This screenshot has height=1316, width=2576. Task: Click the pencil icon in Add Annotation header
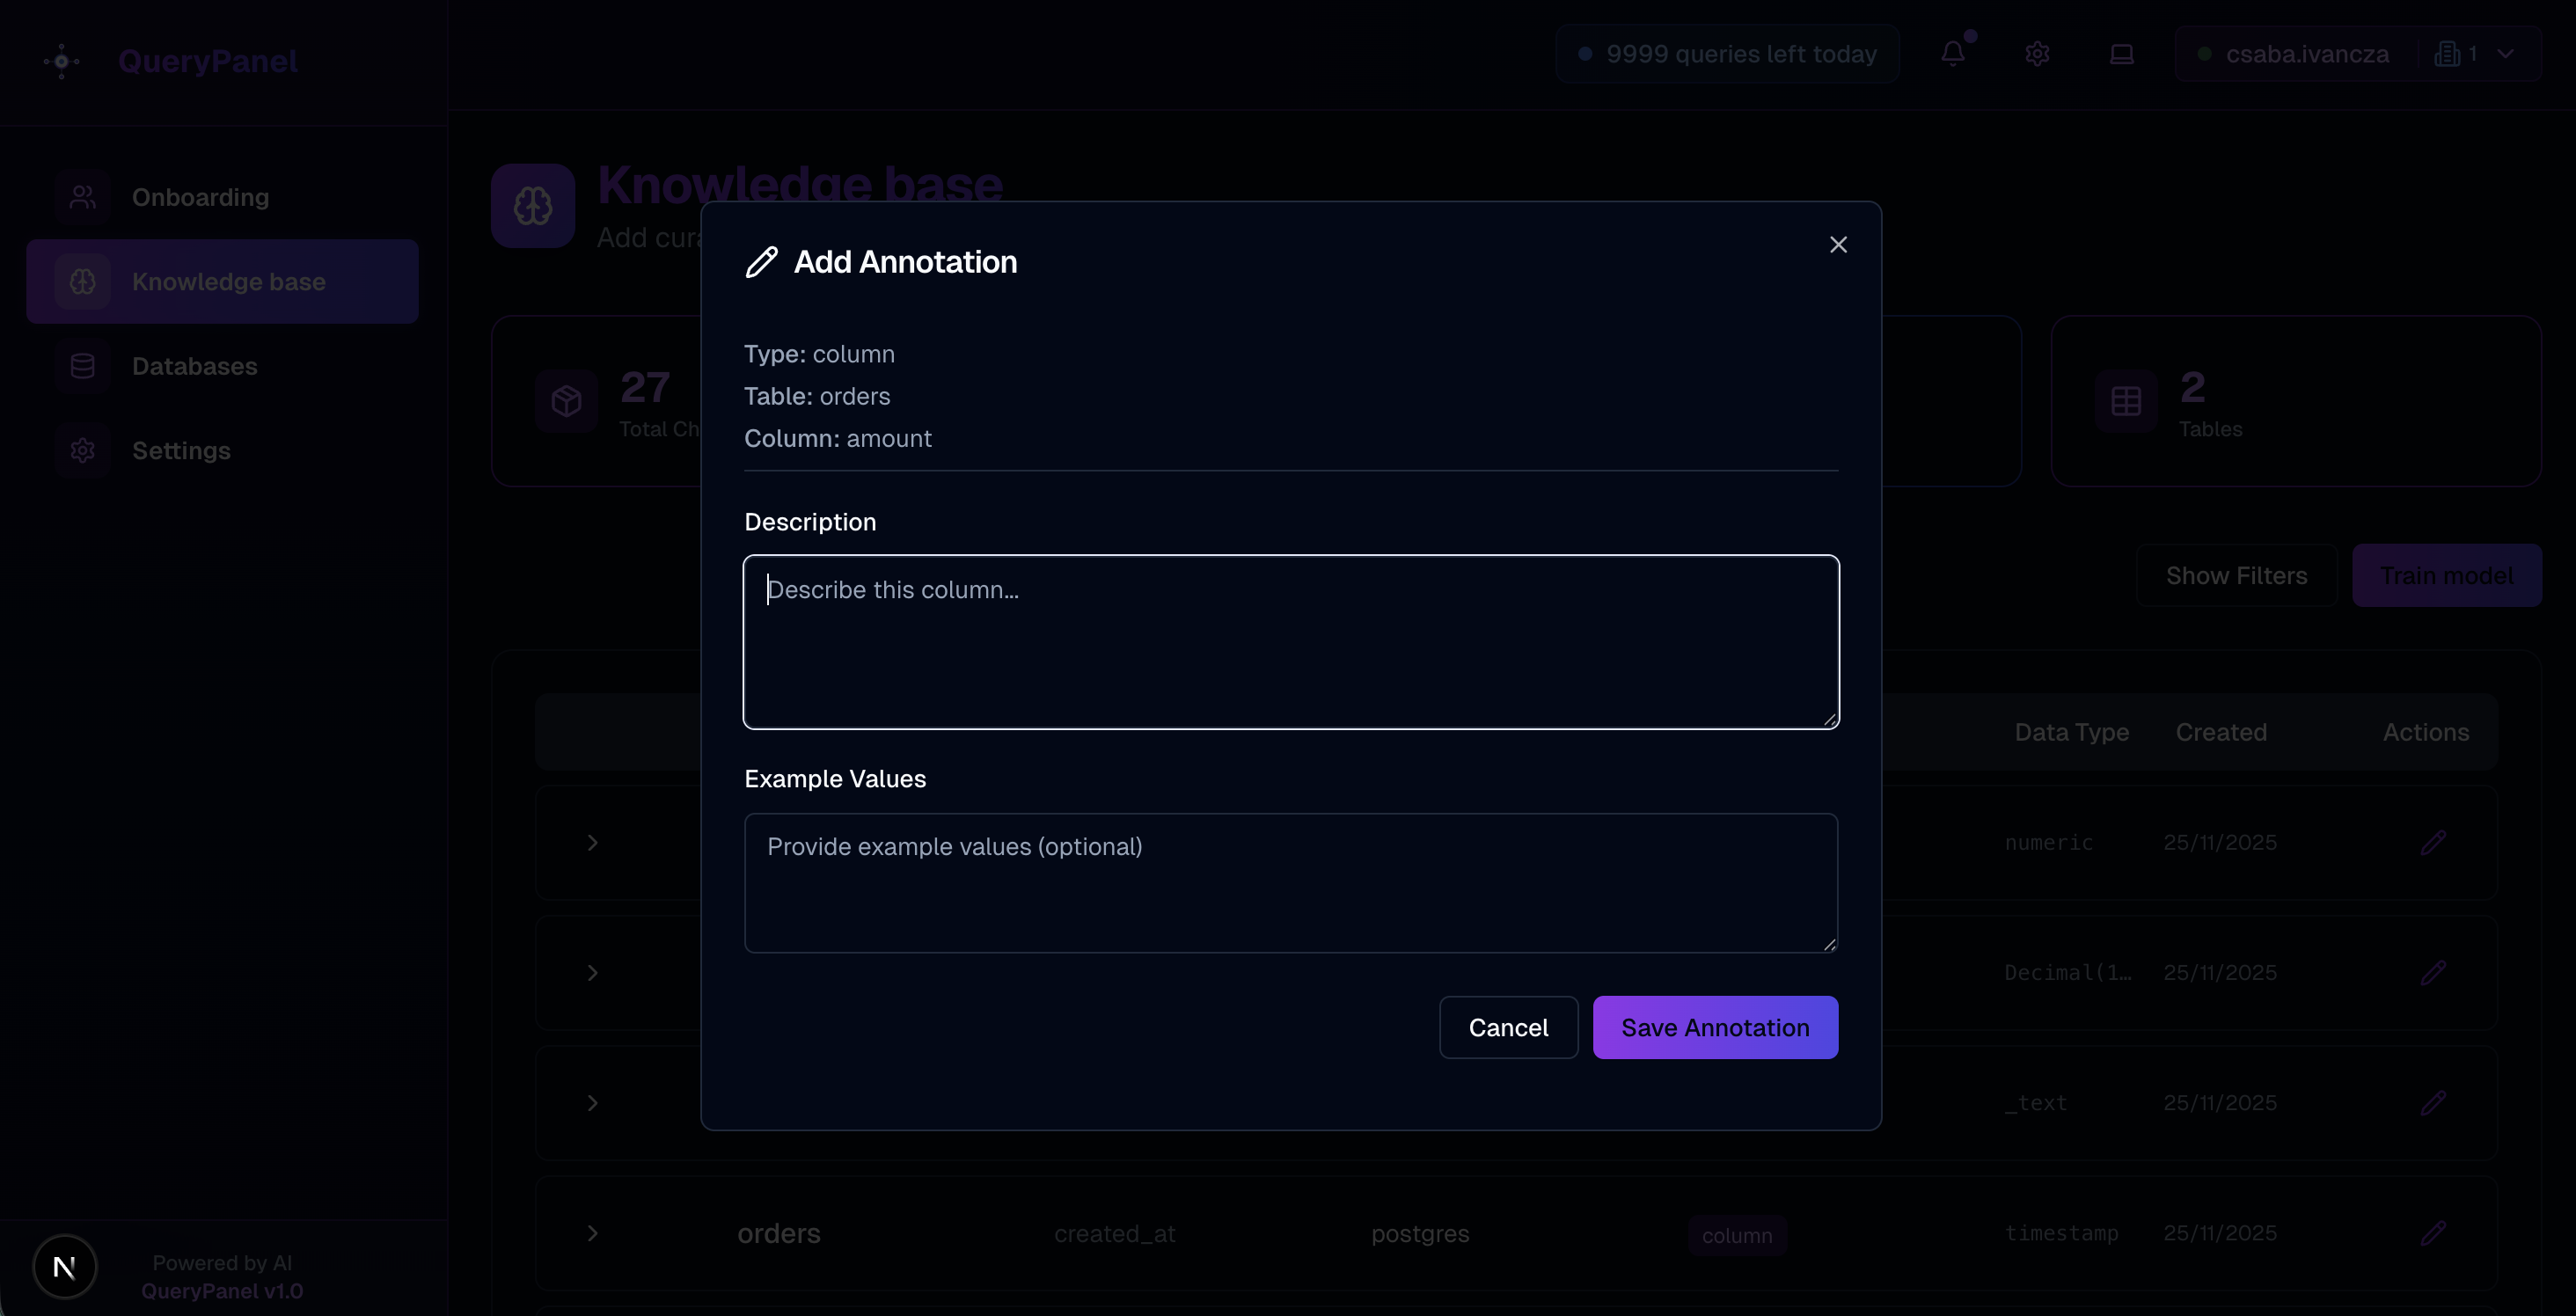pyautogui.click(x=761, y=261)
